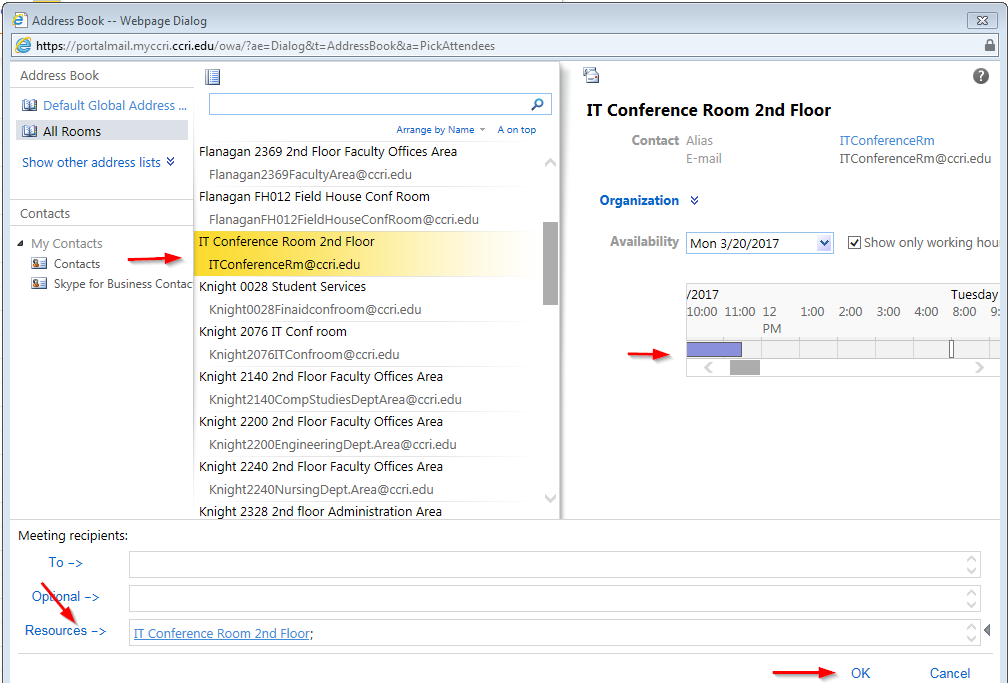Image resolution: width=1008 pixels, height=683 pixels.
Task: Click the Cancel button
Action: (x=949, y=673)
